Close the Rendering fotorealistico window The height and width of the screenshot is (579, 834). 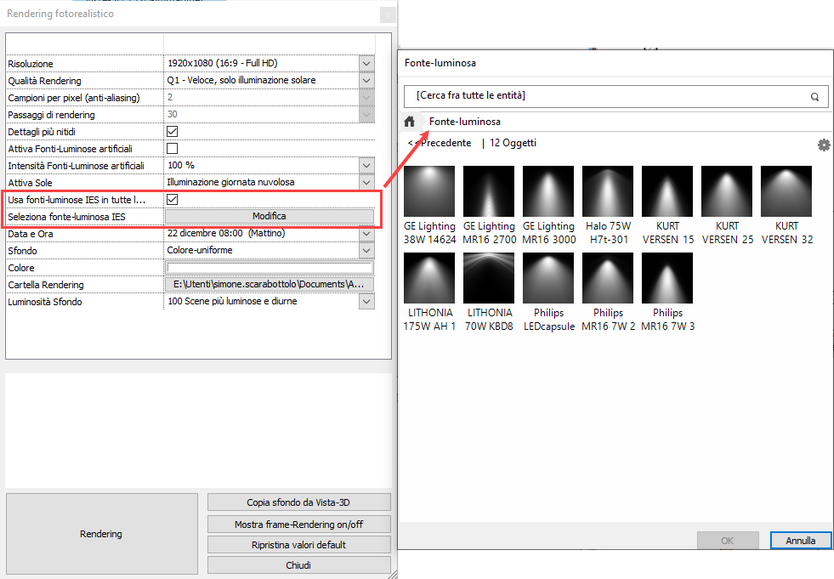click(388, 15)
